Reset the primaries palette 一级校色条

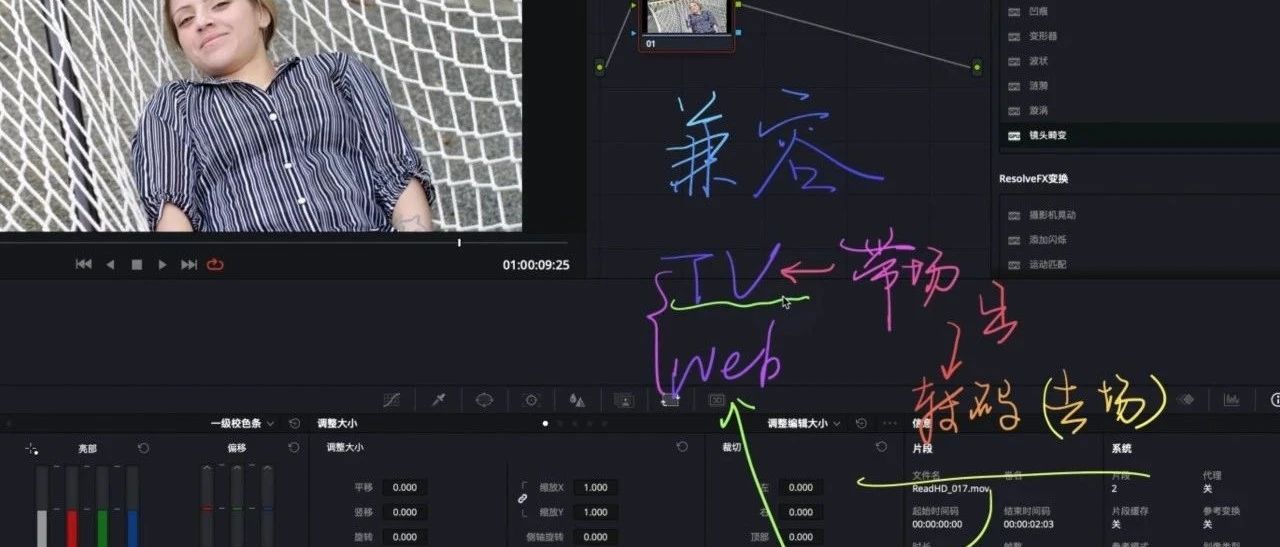point(293,424)
